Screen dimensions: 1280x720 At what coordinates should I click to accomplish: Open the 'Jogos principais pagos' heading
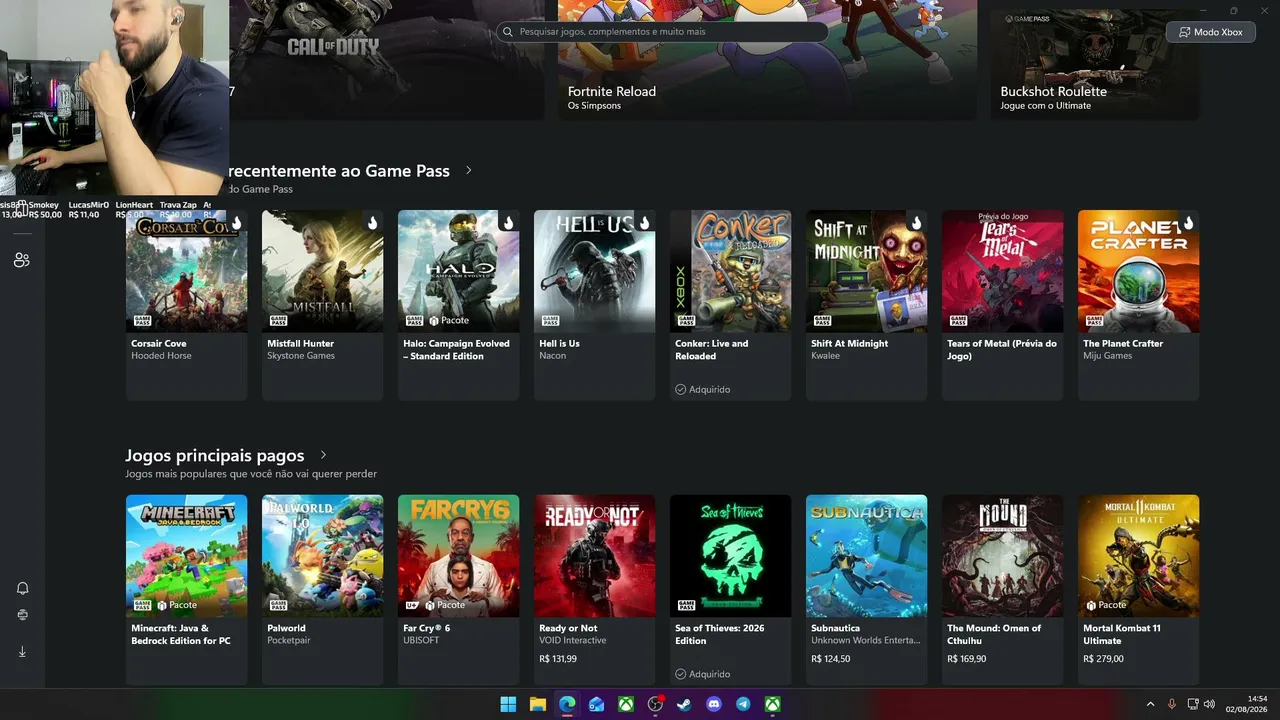[214, 456]
